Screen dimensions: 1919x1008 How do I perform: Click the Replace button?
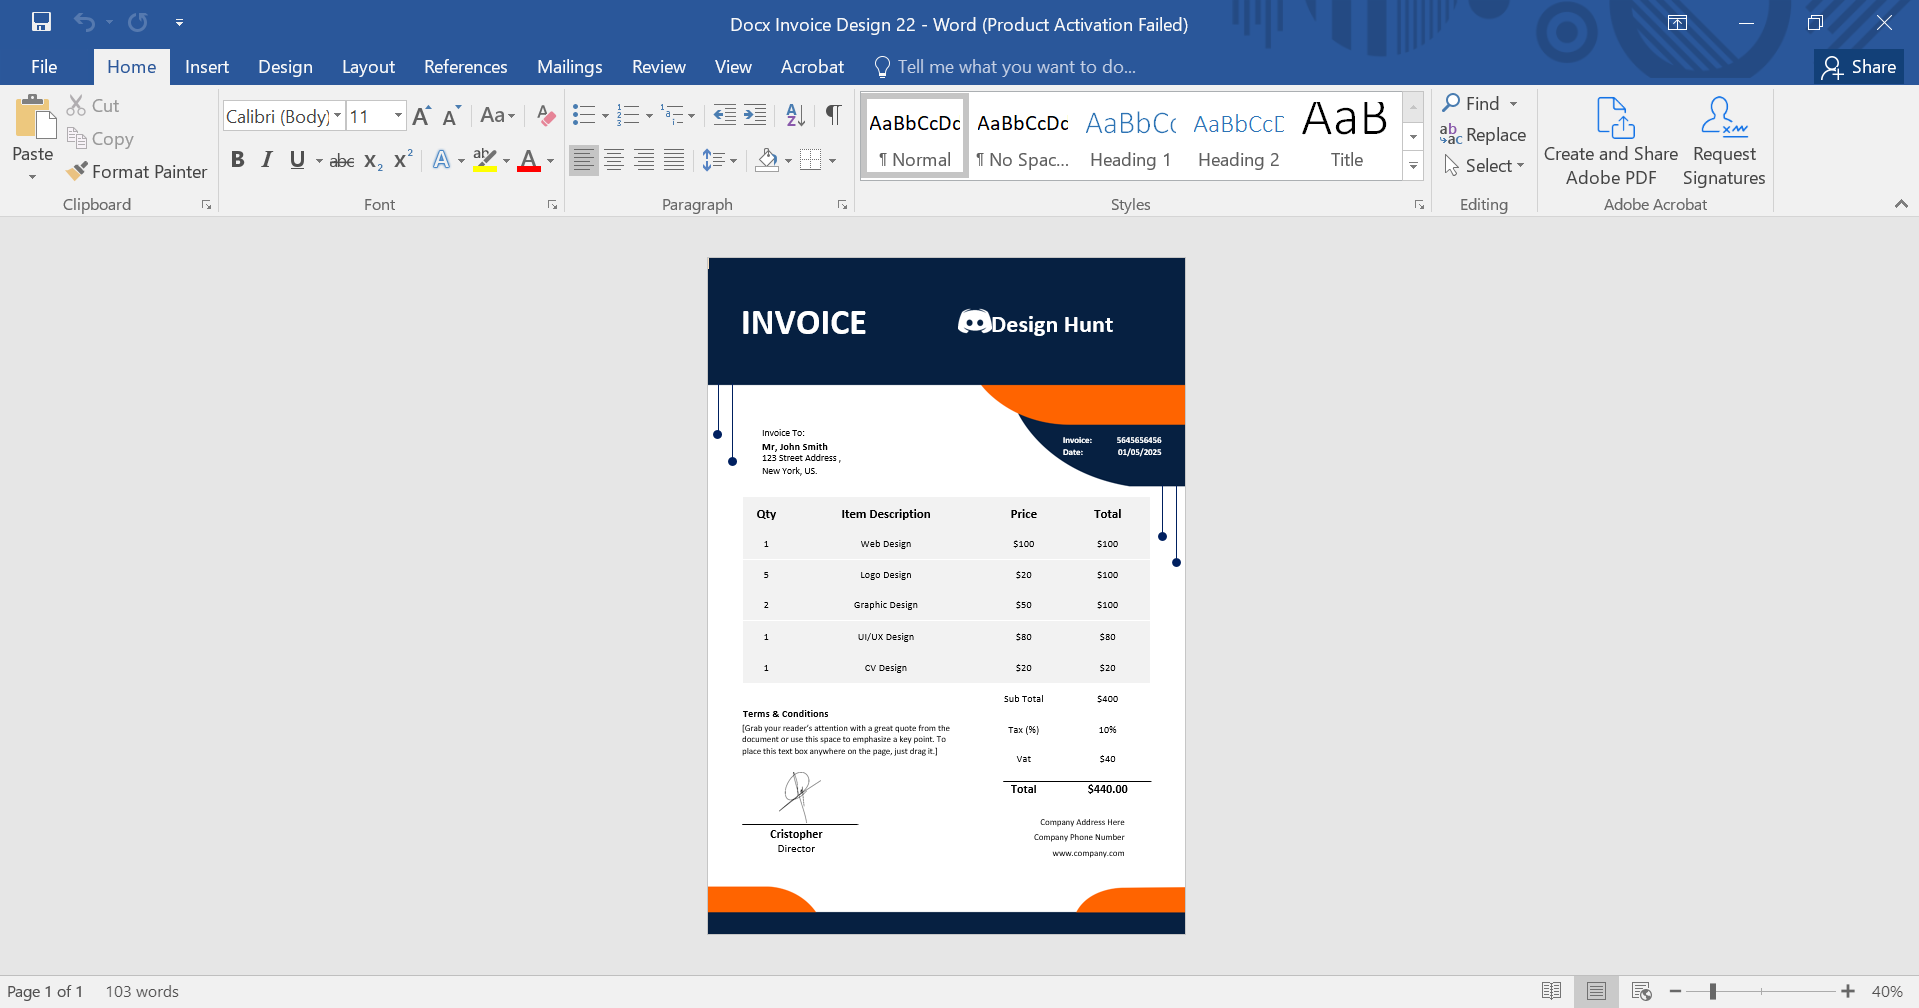tap(1483, 135)
